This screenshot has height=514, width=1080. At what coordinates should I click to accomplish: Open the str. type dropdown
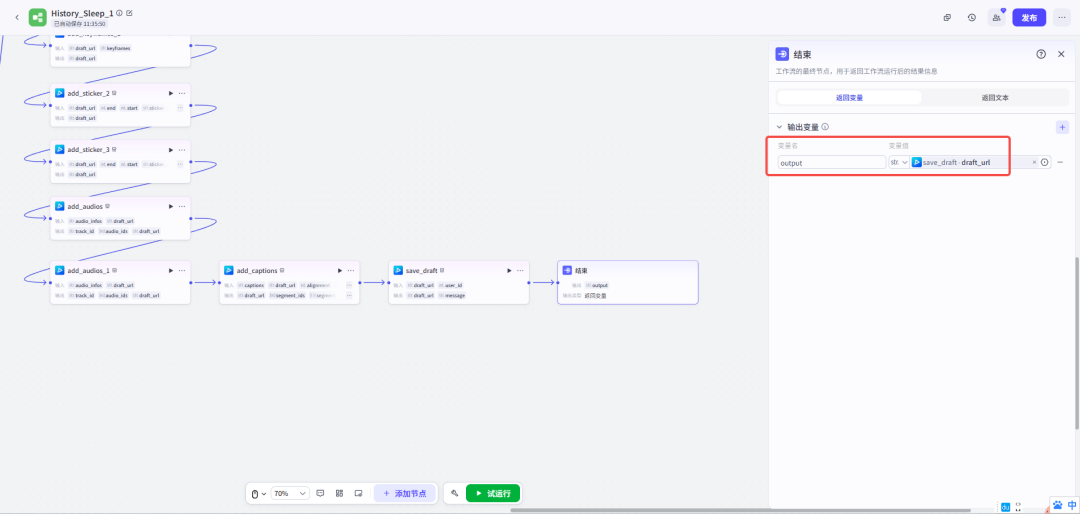[x=899, y=163]
